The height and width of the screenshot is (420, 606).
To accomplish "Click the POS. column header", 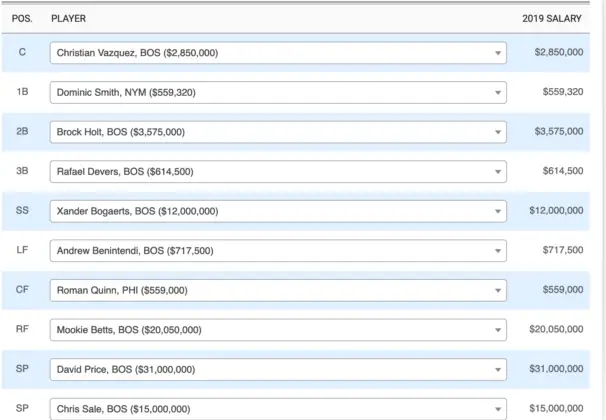I will (22, 19).
